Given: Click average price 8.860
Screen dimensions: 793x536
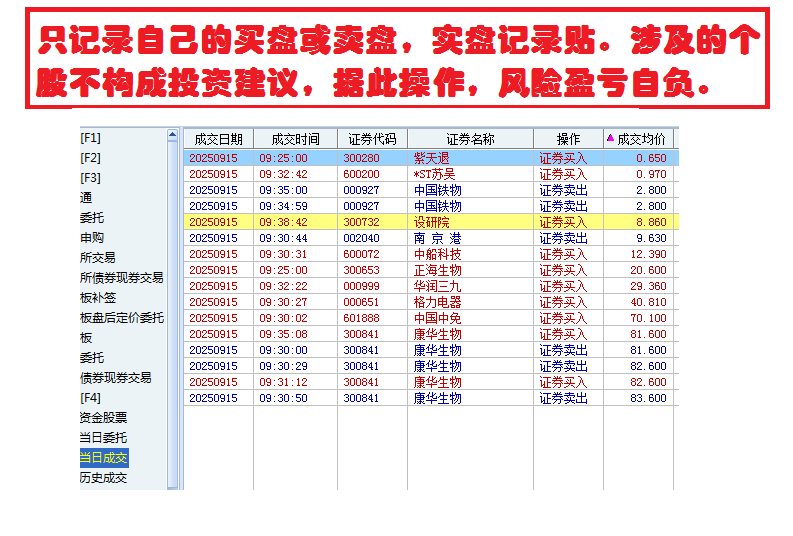Looking at the screenshot, I should 651,222.
